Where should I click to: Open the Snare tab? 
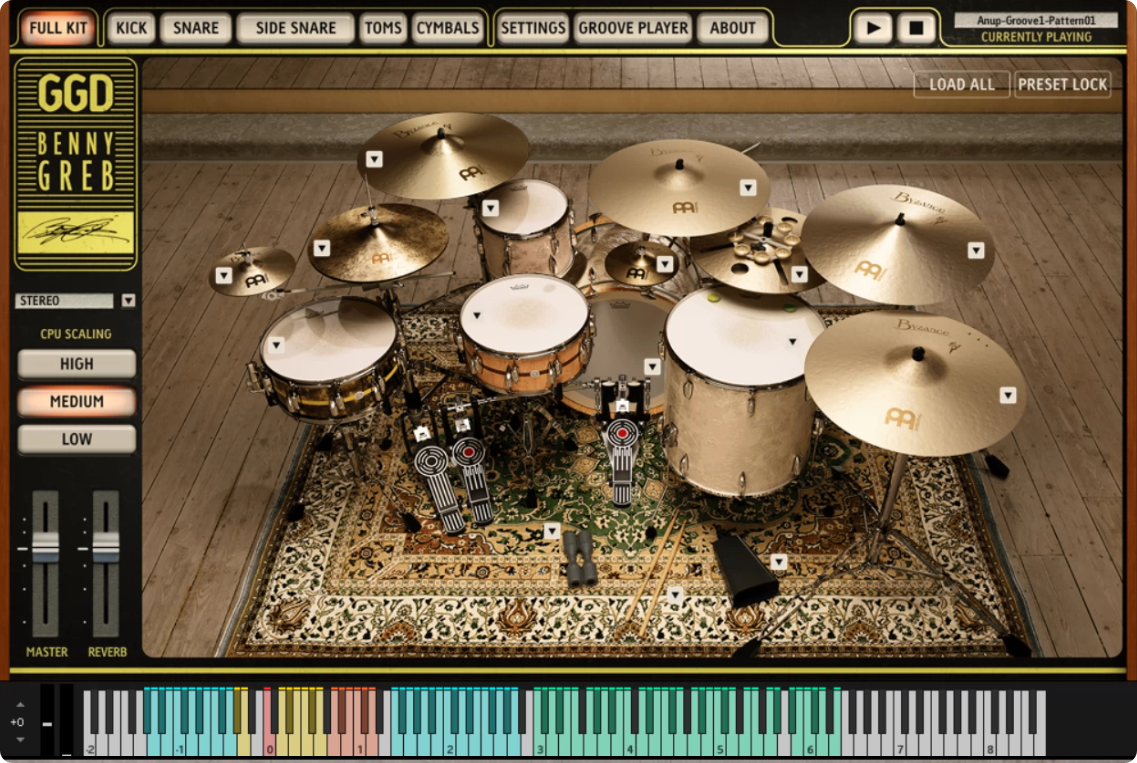[196, 28]
